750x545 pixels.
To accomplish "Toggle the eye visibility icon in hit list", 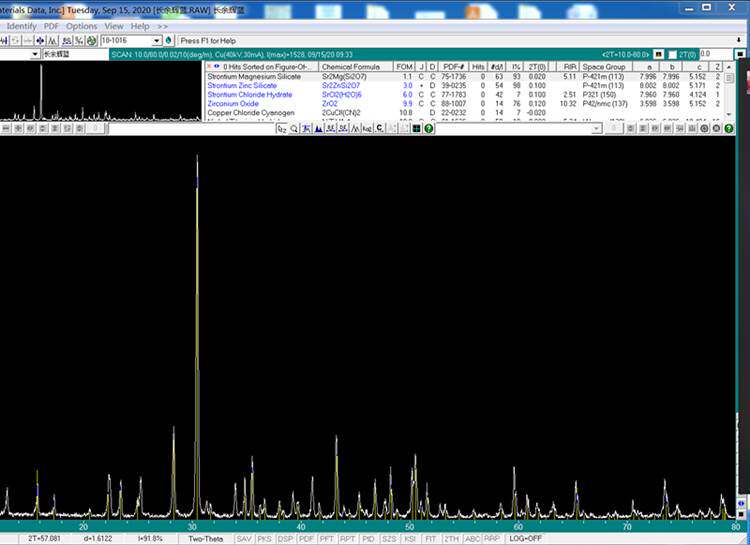I will pyautogui.click(x=217, y=66).
